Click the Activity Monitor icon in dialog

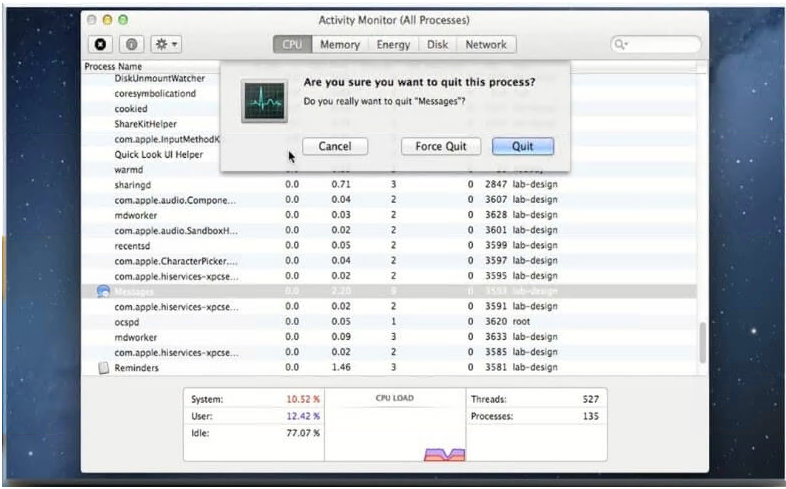[x=265, y=103]
